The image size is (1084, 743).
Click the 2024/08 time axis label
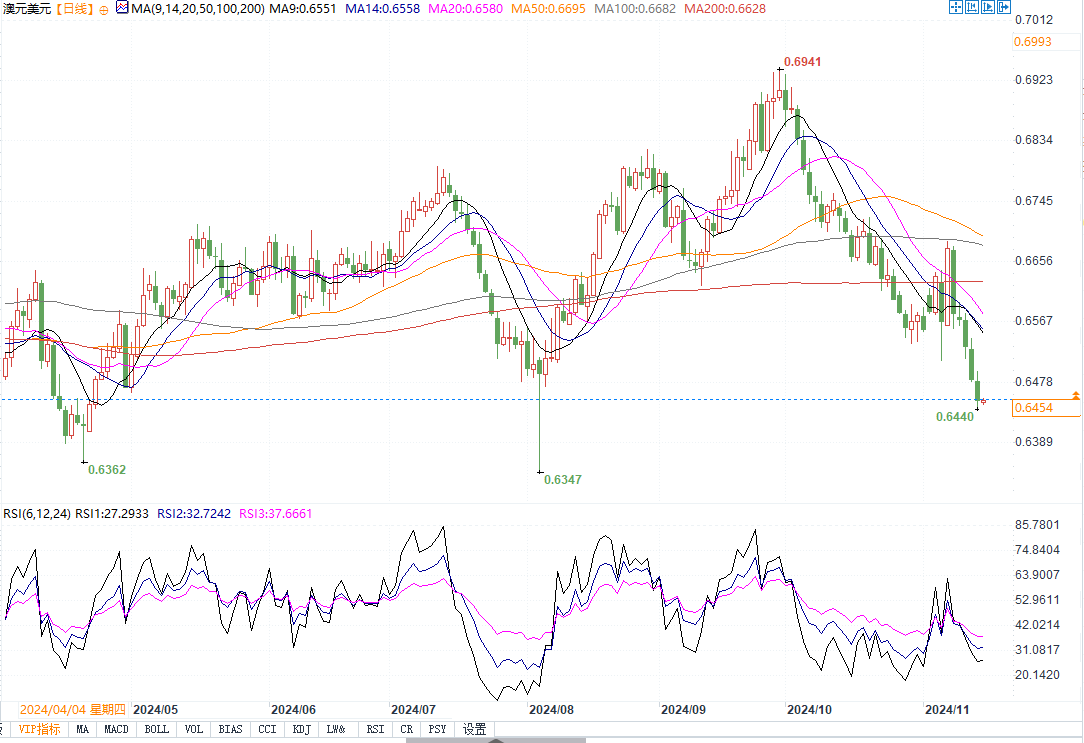(552, 710)
